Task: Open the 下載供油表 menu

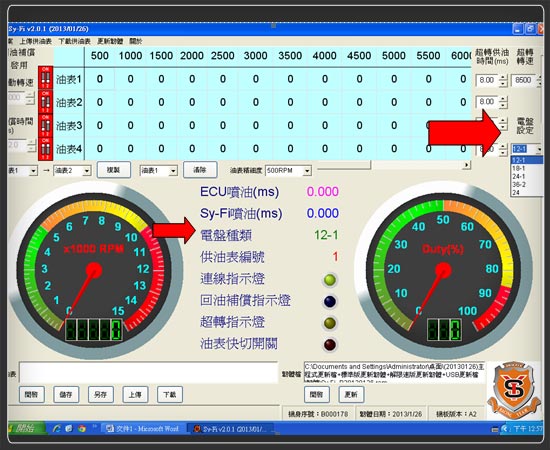Action: [75, 41]
